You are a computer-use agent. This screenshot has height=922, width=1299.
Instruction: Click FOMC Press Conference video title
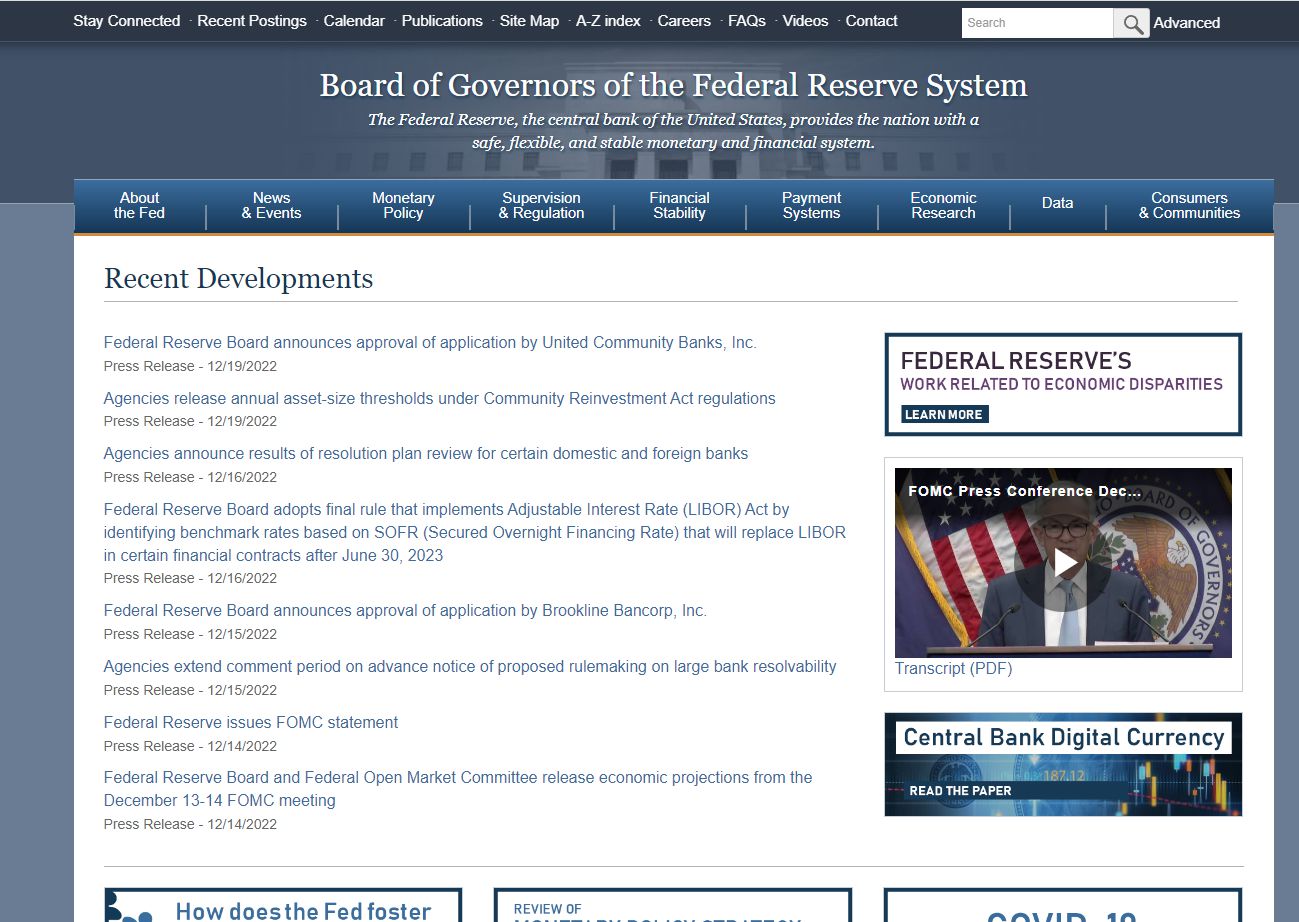(1024, 491)
